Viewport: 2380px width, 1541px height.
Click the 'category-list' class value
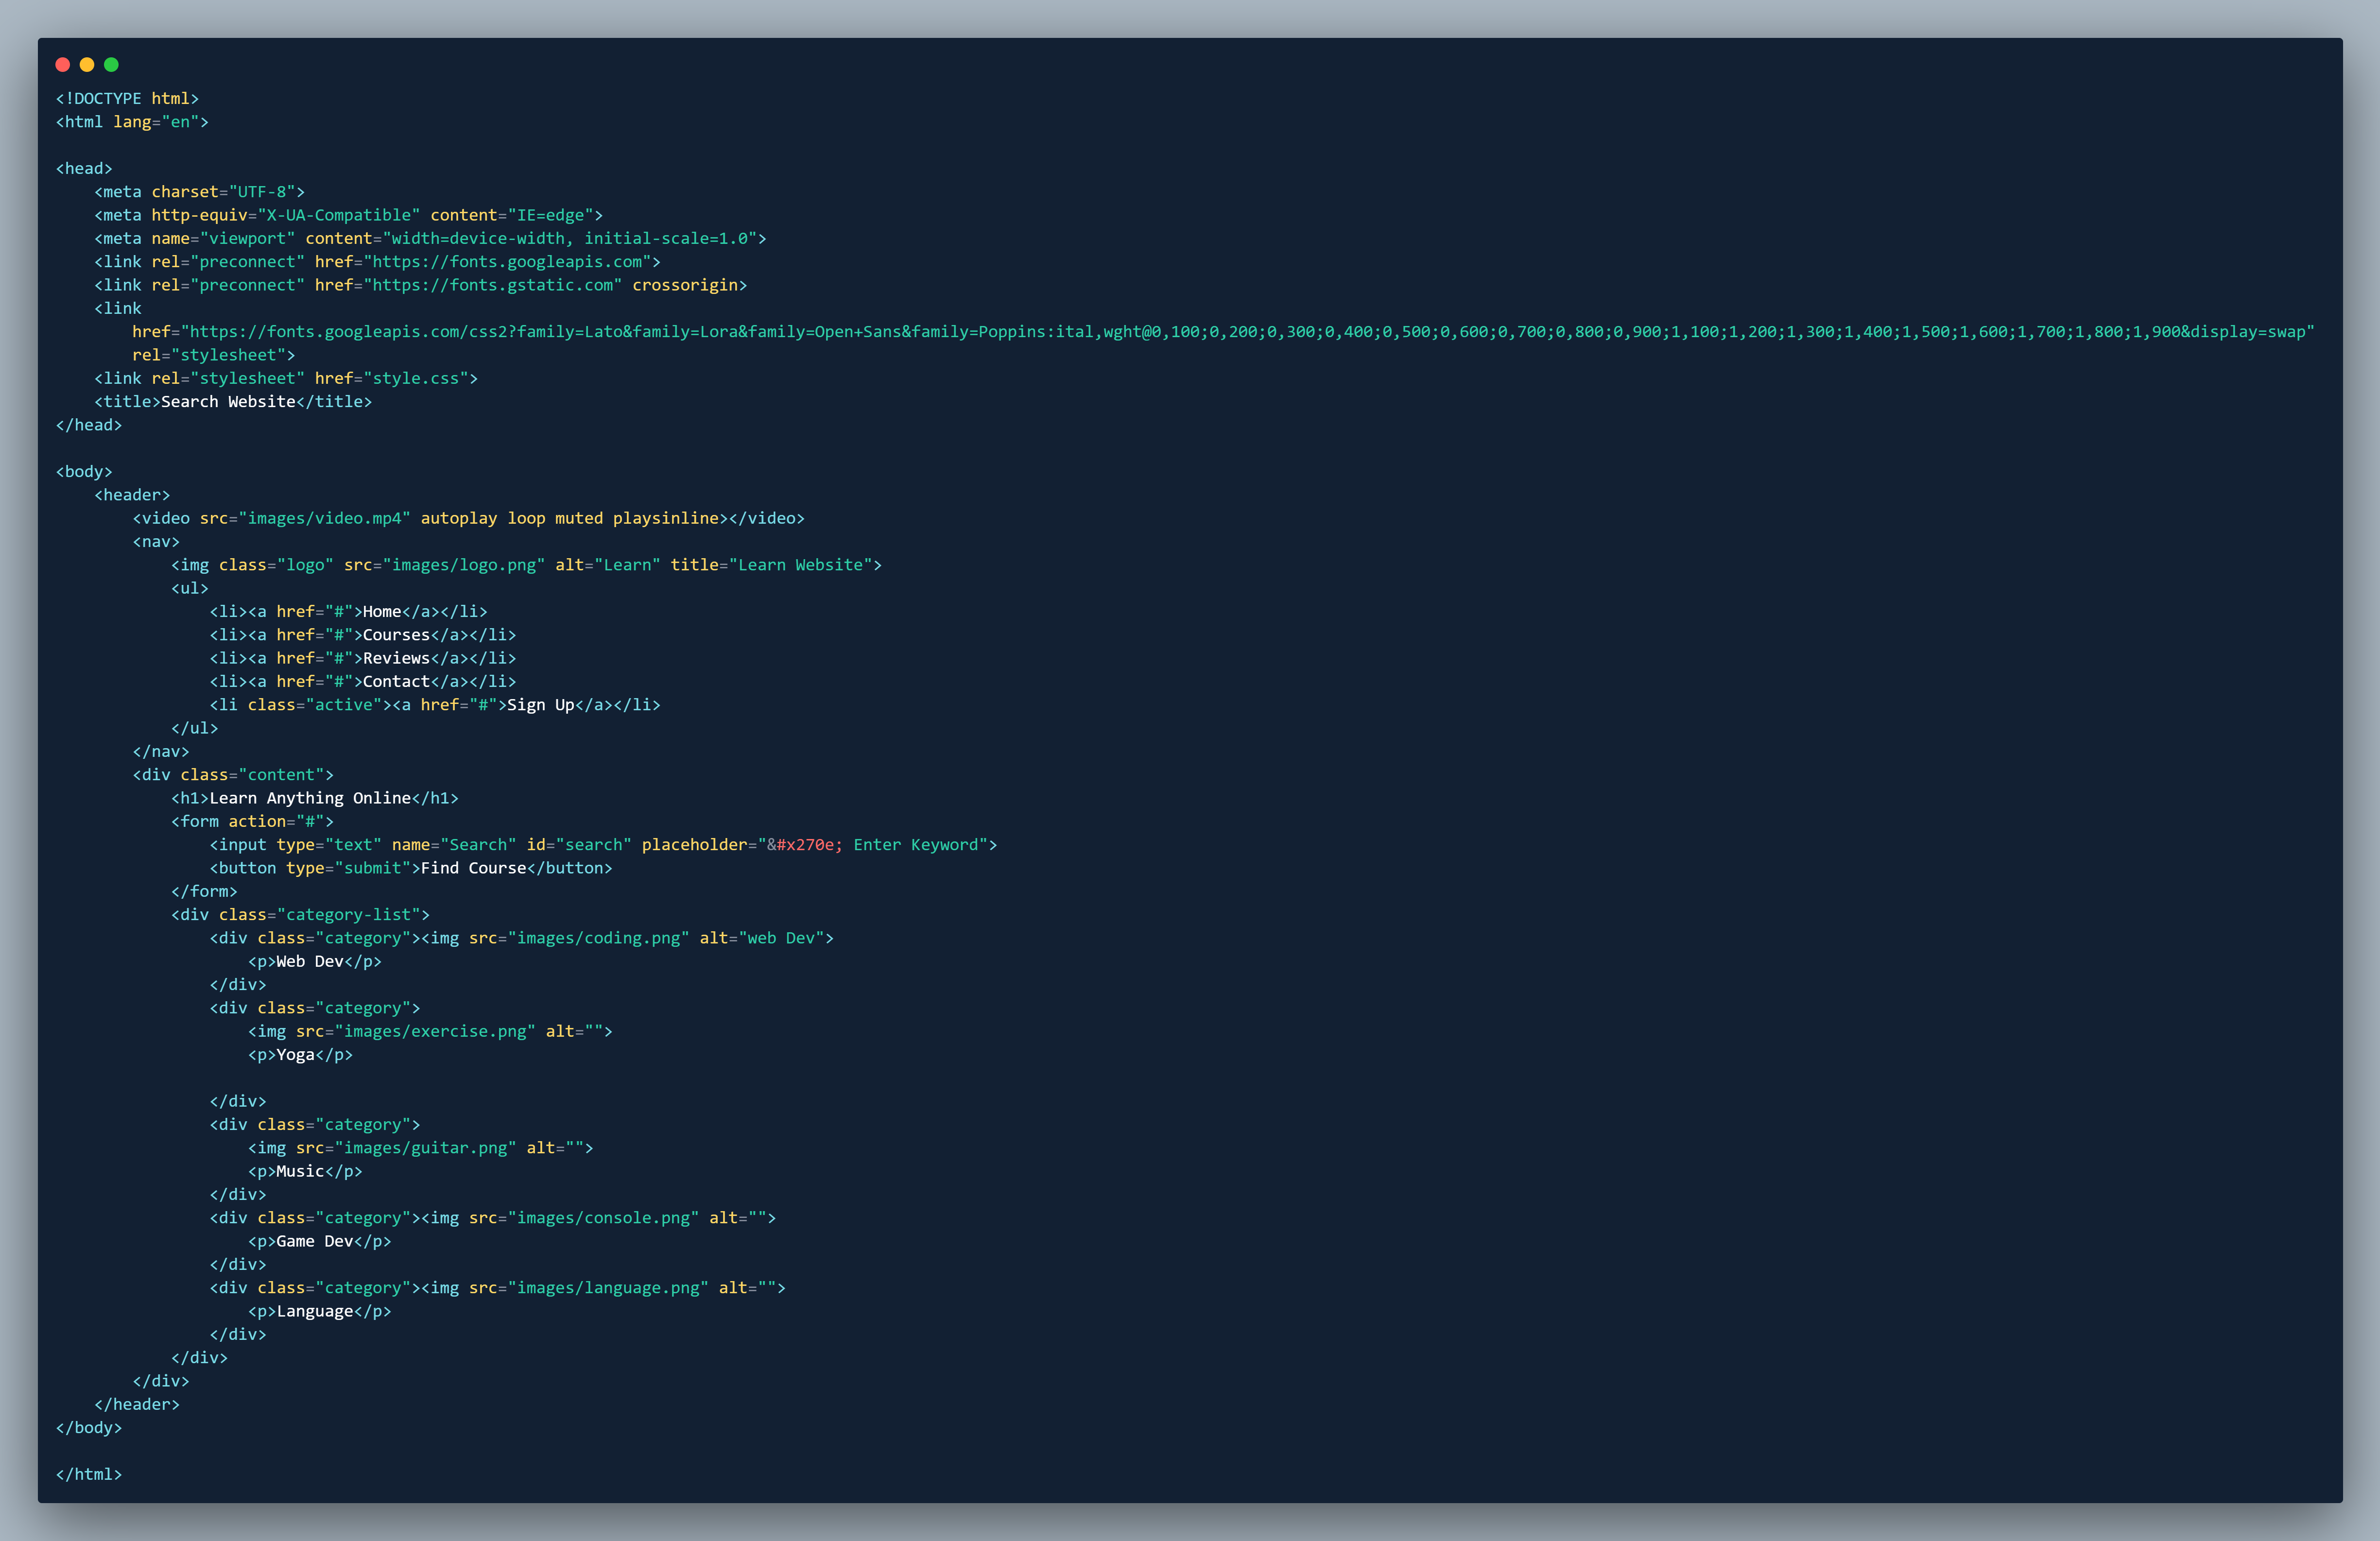349,915
